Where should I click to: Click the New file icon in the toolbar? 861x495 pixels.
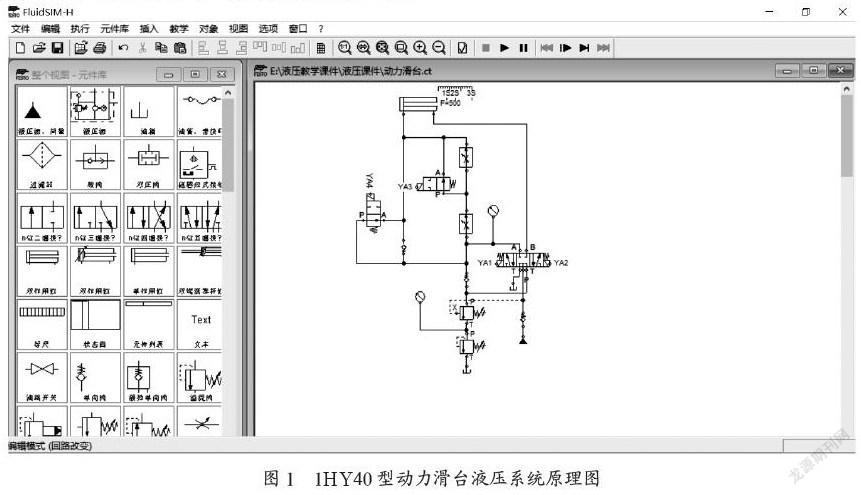tap(20, 48)
